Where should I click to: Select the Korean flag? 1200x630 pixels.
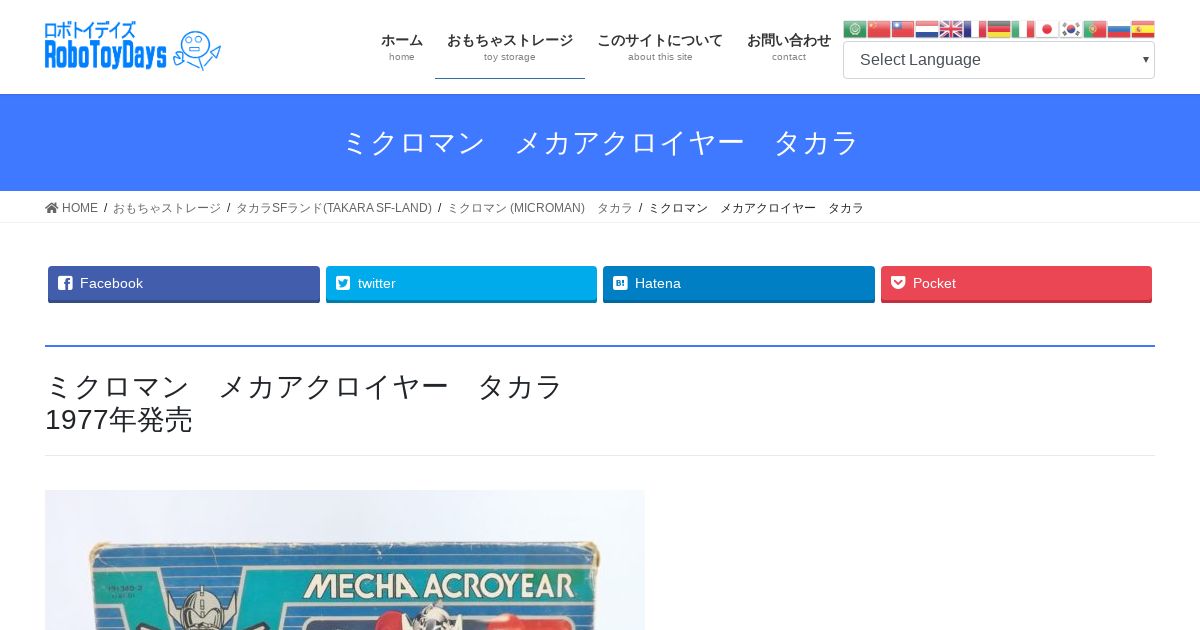coord(1071,29)
